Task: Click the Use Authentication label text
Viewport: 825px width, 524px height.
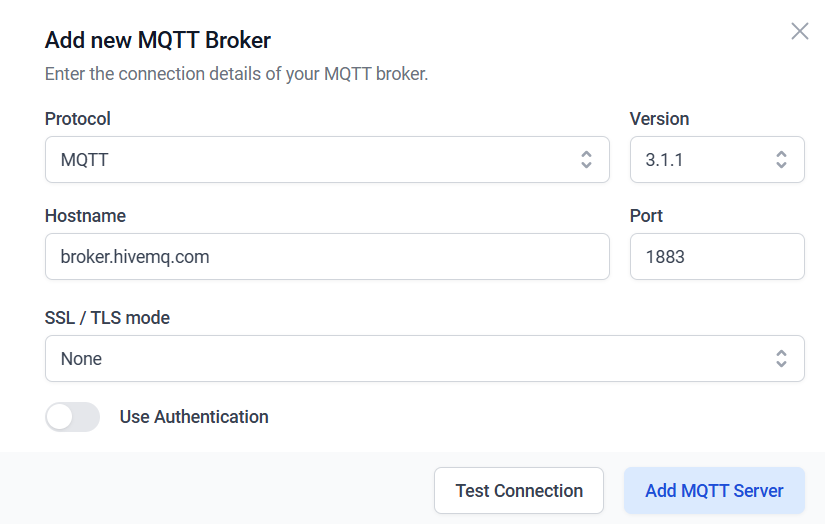Action: pos(194,417)
